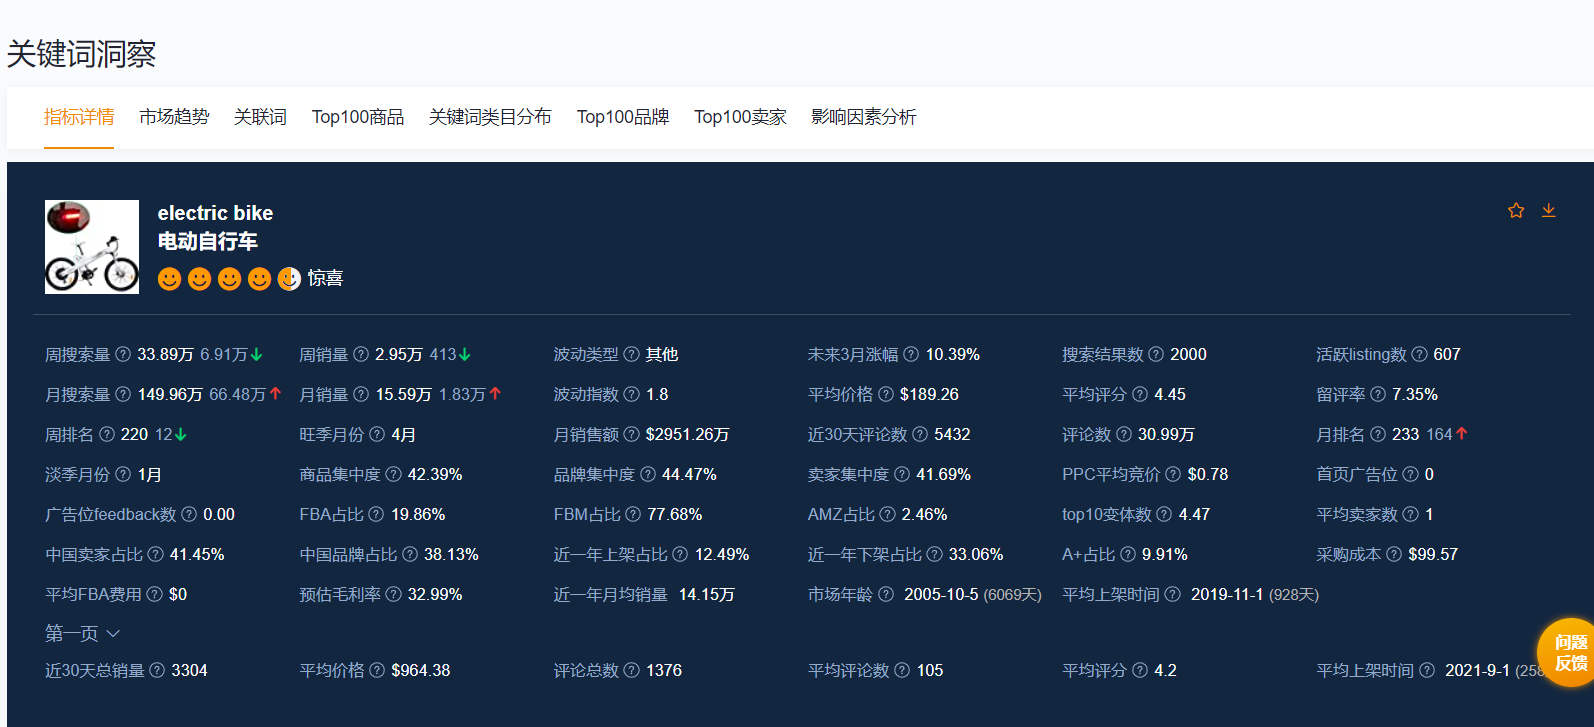Click the download export icon

(1548, 210)
